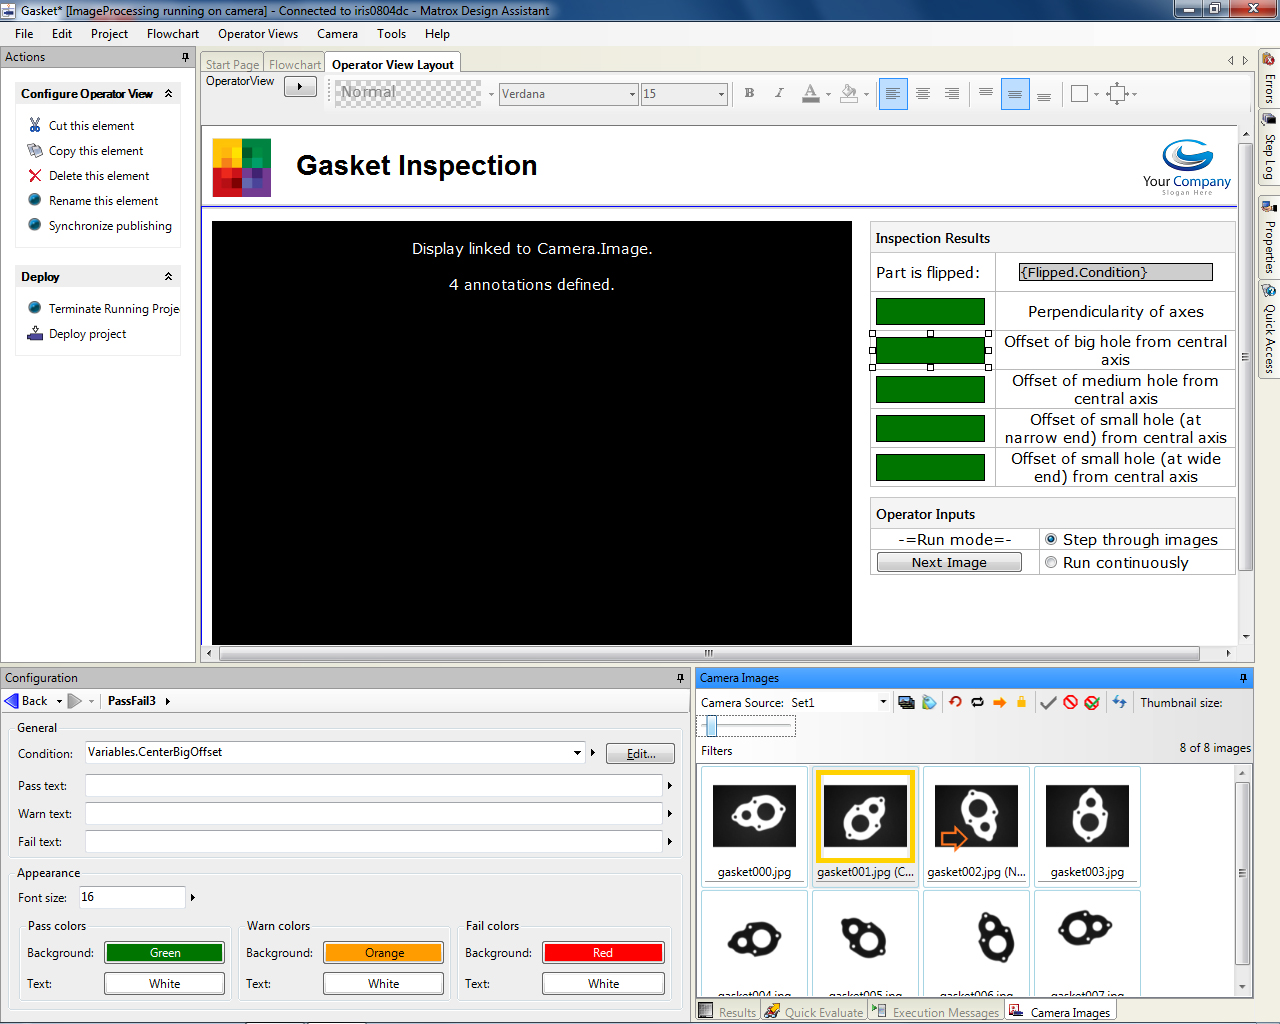Select the fill color paint bucket icon
Viewport: 1280px width, 1024px height.
coord(846,93)
